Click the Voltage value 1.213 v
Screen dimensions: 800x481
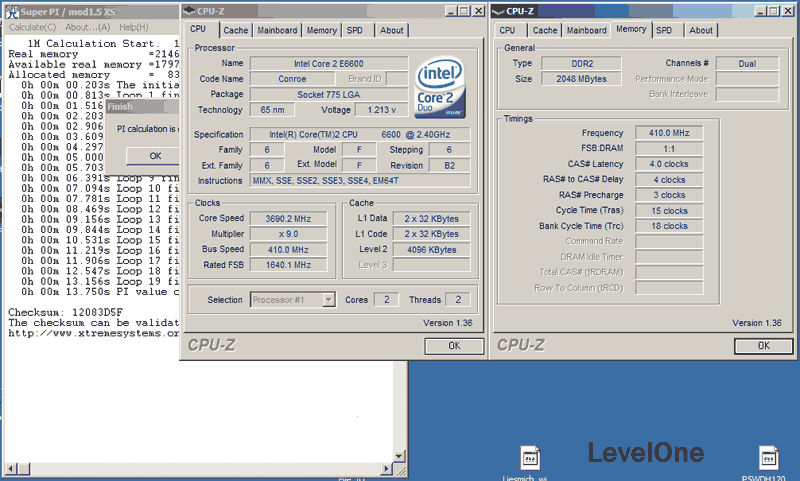point(382,110)
